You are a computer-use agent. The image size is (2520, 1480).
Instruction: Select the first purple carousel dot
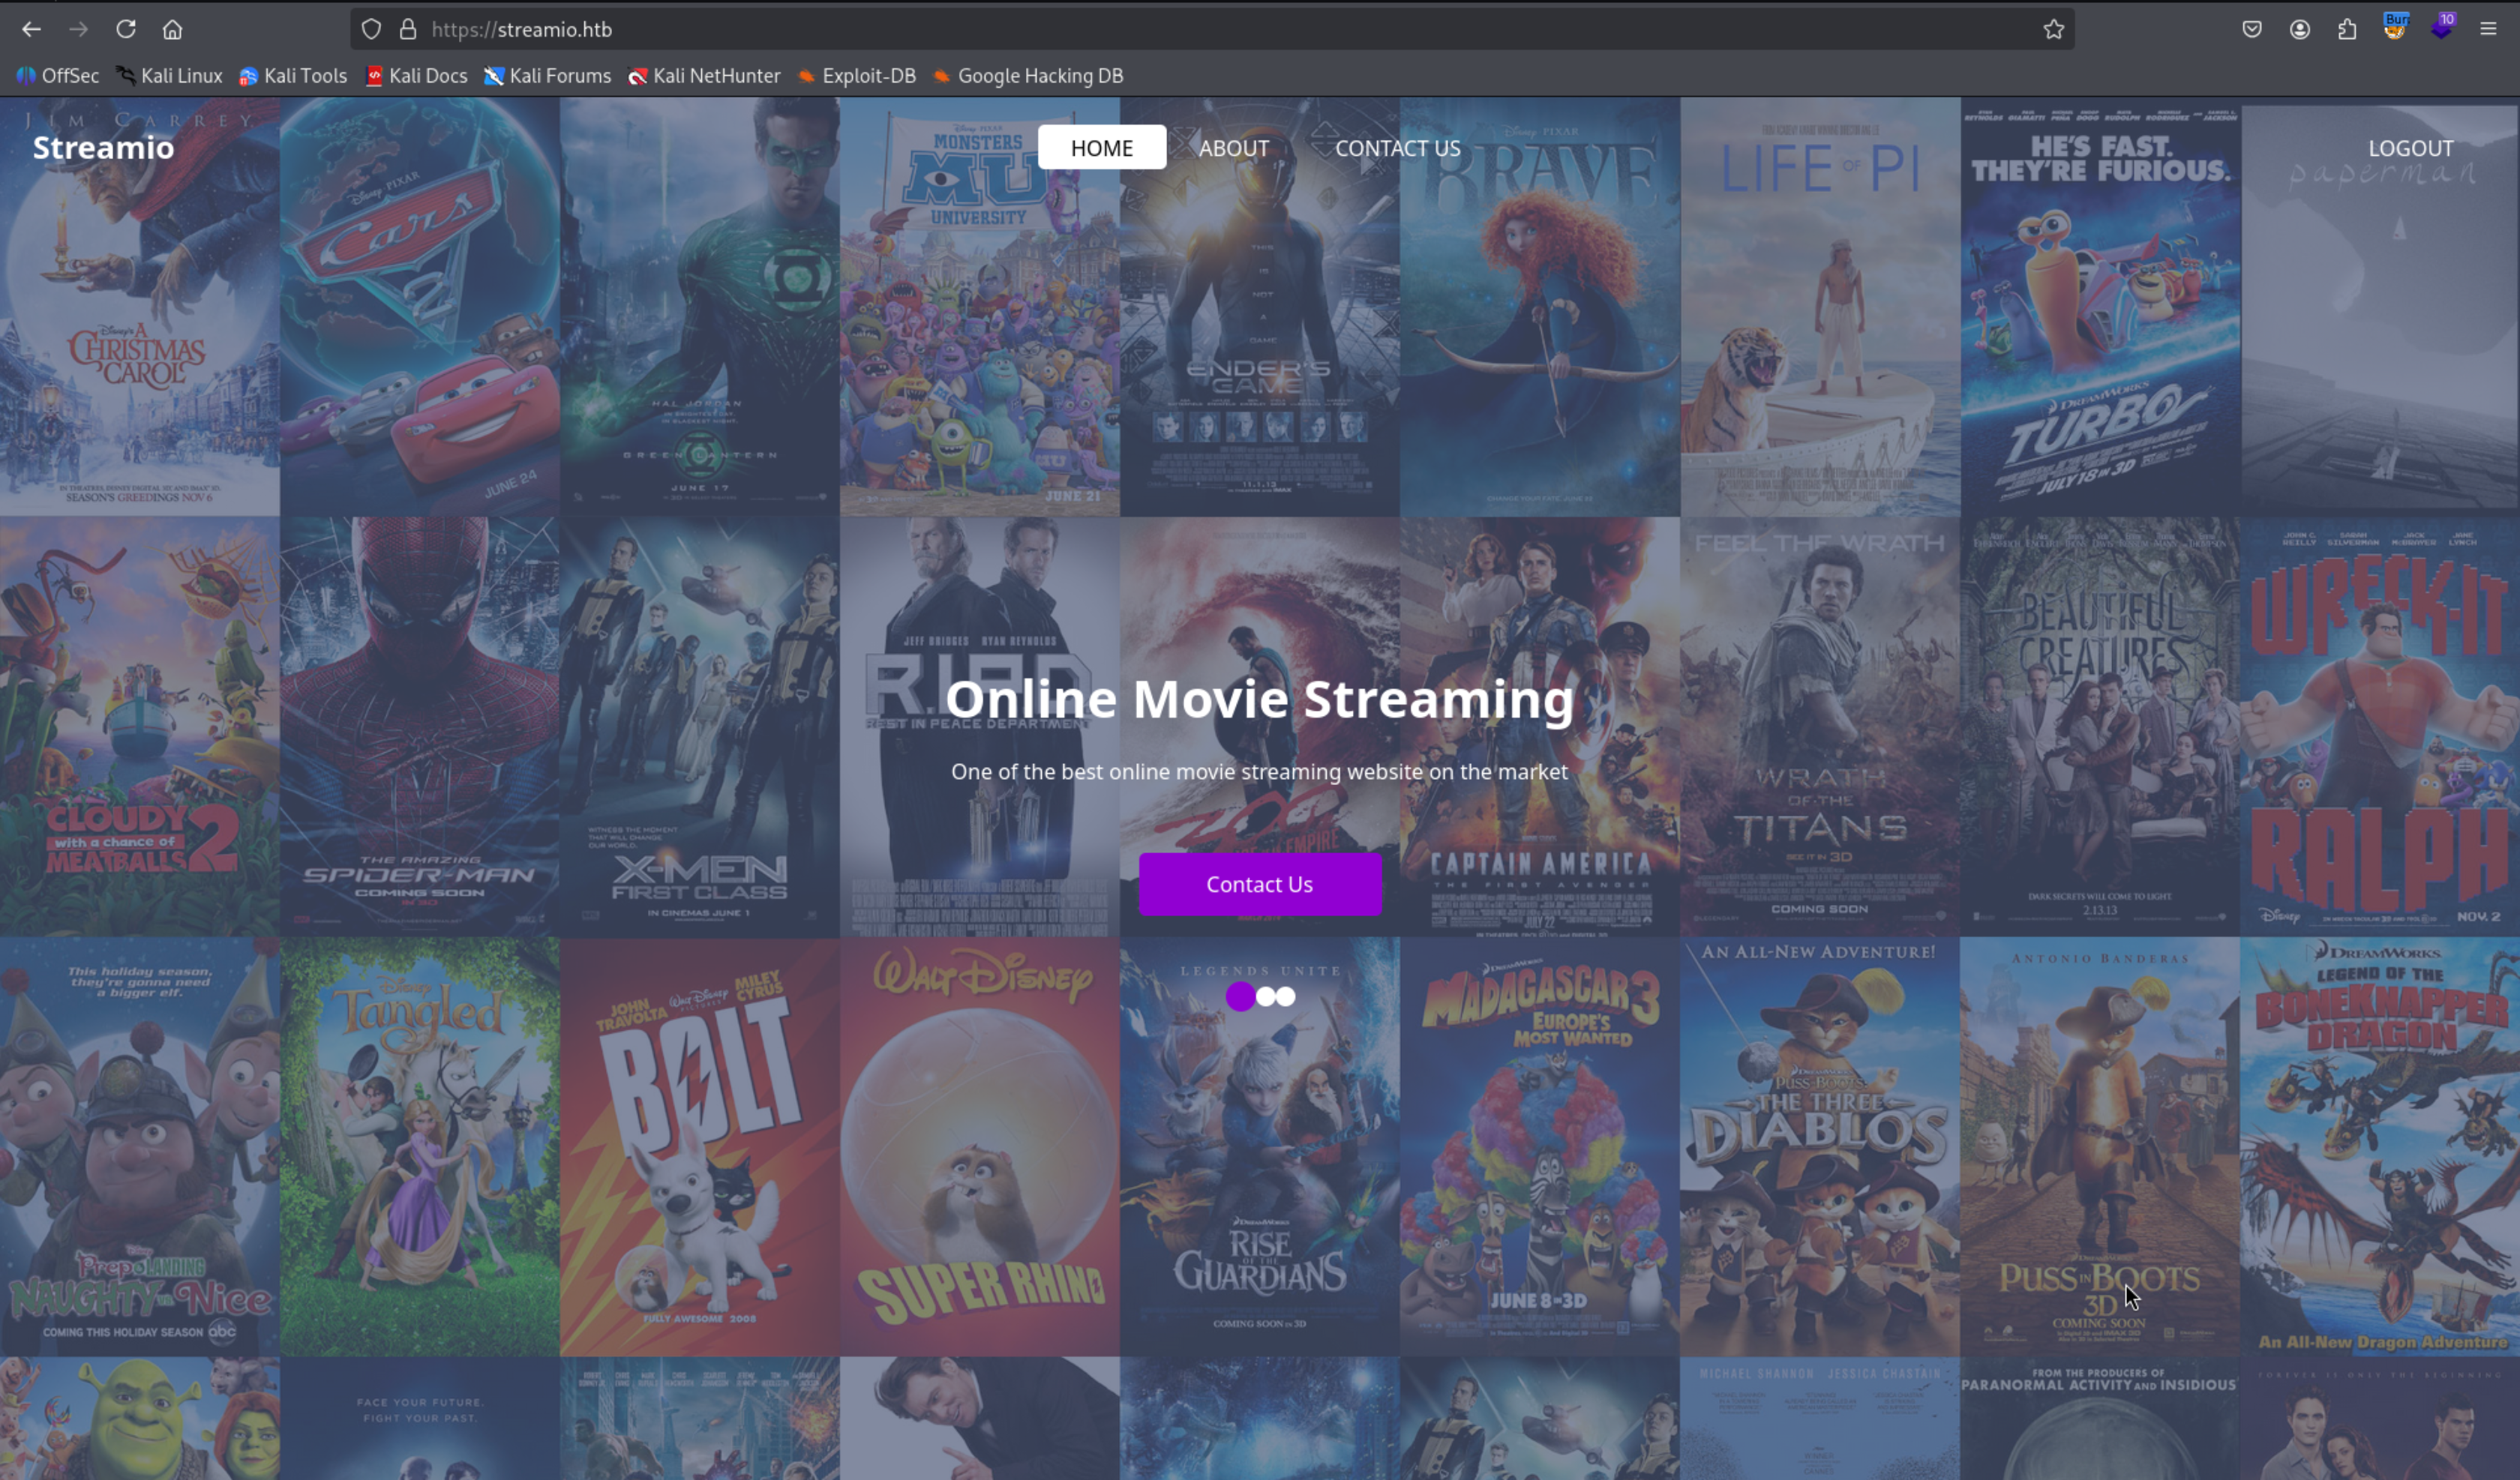point(1239,996)
